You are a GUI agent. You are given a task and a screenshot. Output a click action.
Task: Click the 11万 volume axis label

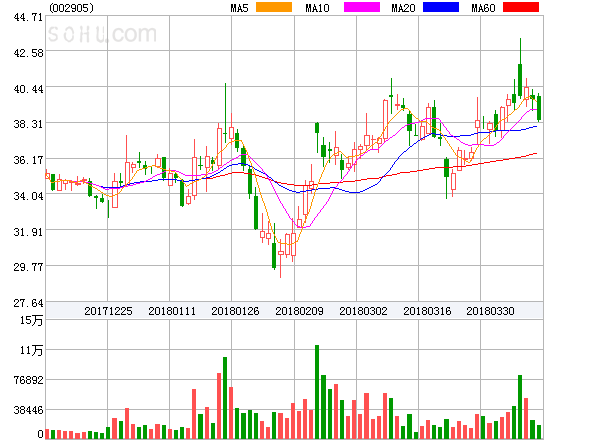click(x=31, y=350)
